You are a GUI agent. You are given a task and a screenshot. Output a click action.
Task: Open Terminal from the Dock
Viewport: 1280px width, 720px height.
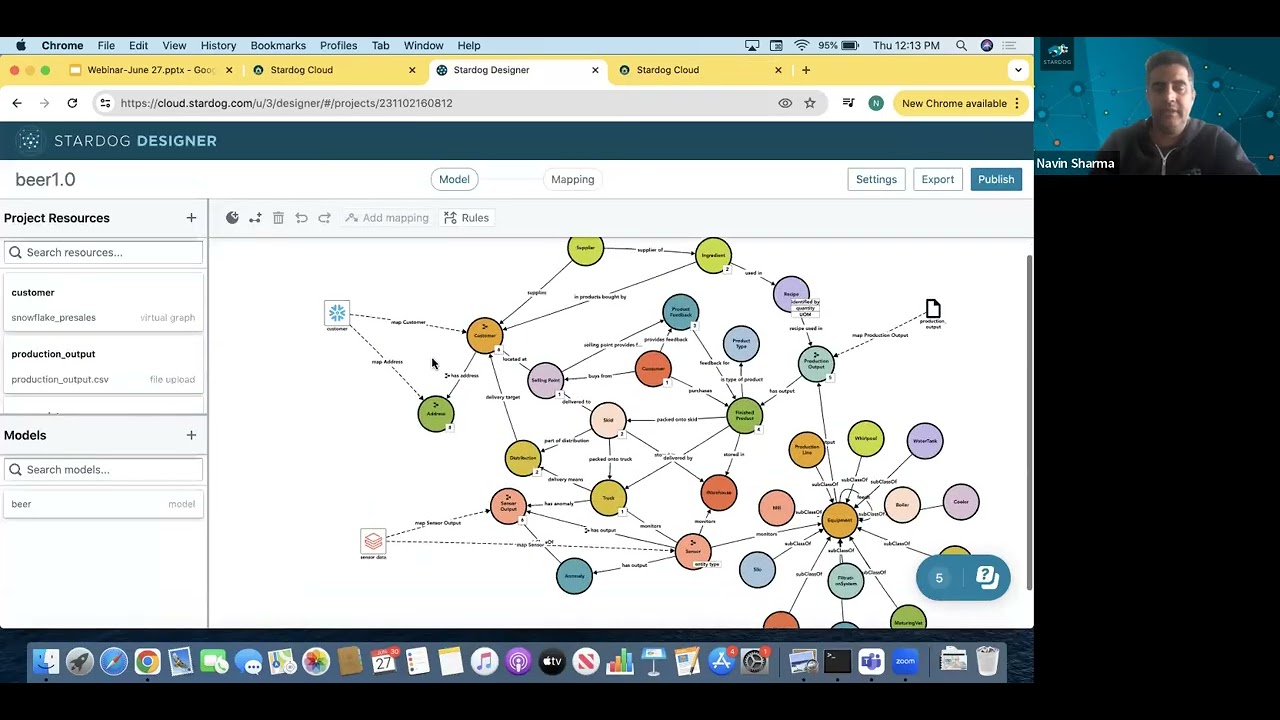838,661
